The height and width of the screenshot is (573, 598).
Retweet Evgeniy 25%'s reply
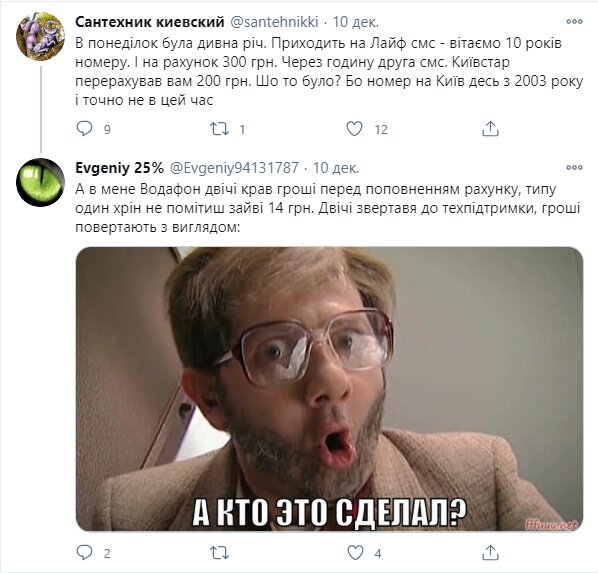220,552
